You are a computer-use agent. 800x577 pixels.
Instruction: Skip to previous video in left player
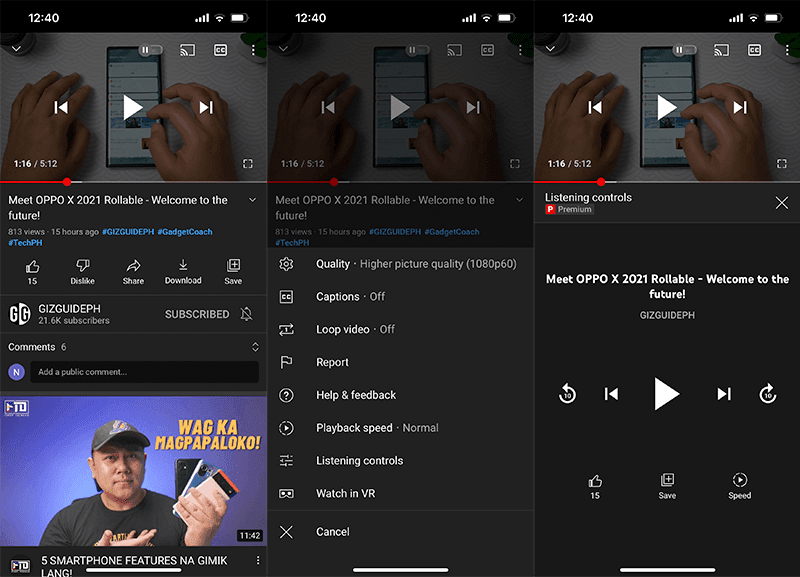pos(61,108)
